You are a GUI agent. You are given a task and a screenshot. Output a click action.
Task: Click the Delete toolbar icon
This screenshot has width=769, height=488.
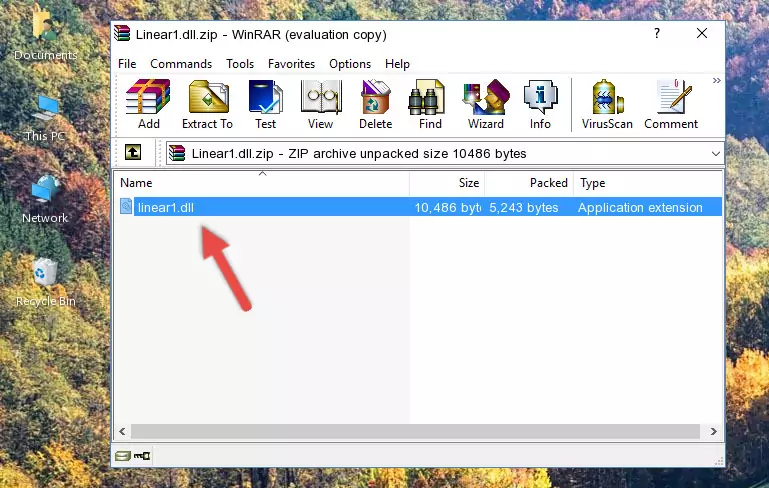tap(375, 104)
